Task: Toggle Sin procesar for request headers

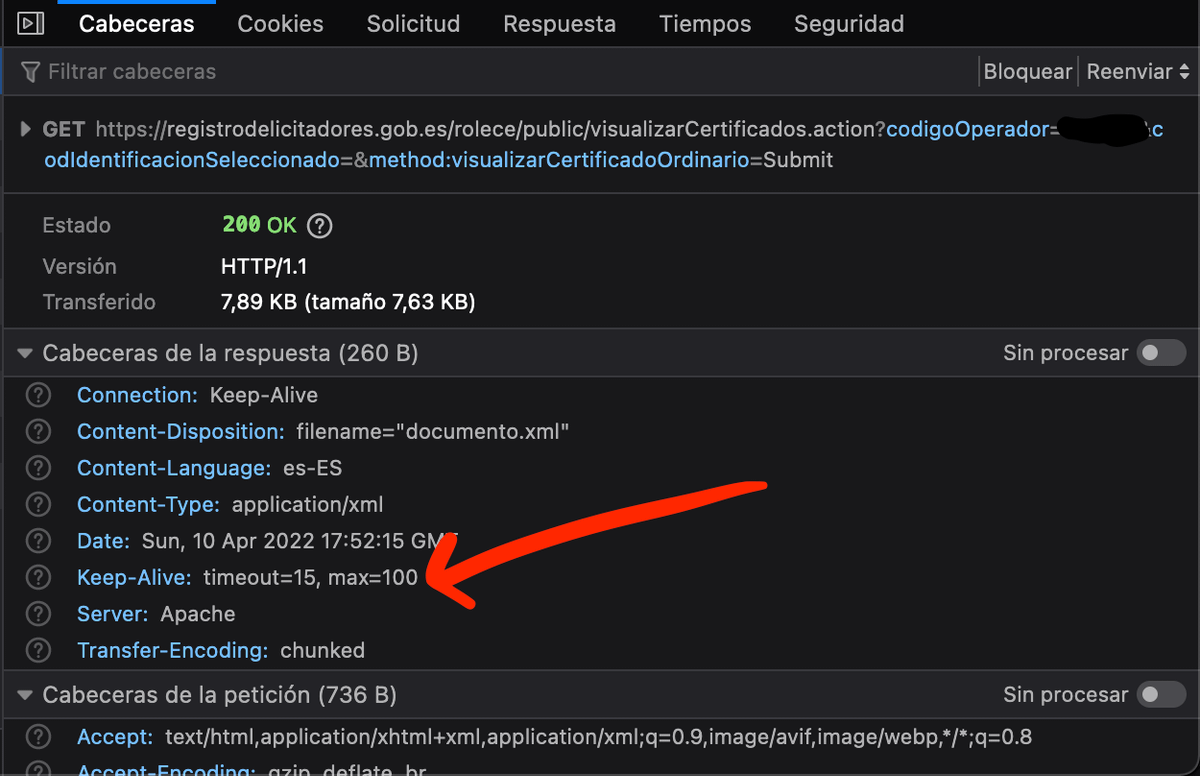Action: (x=1161, y=695)
